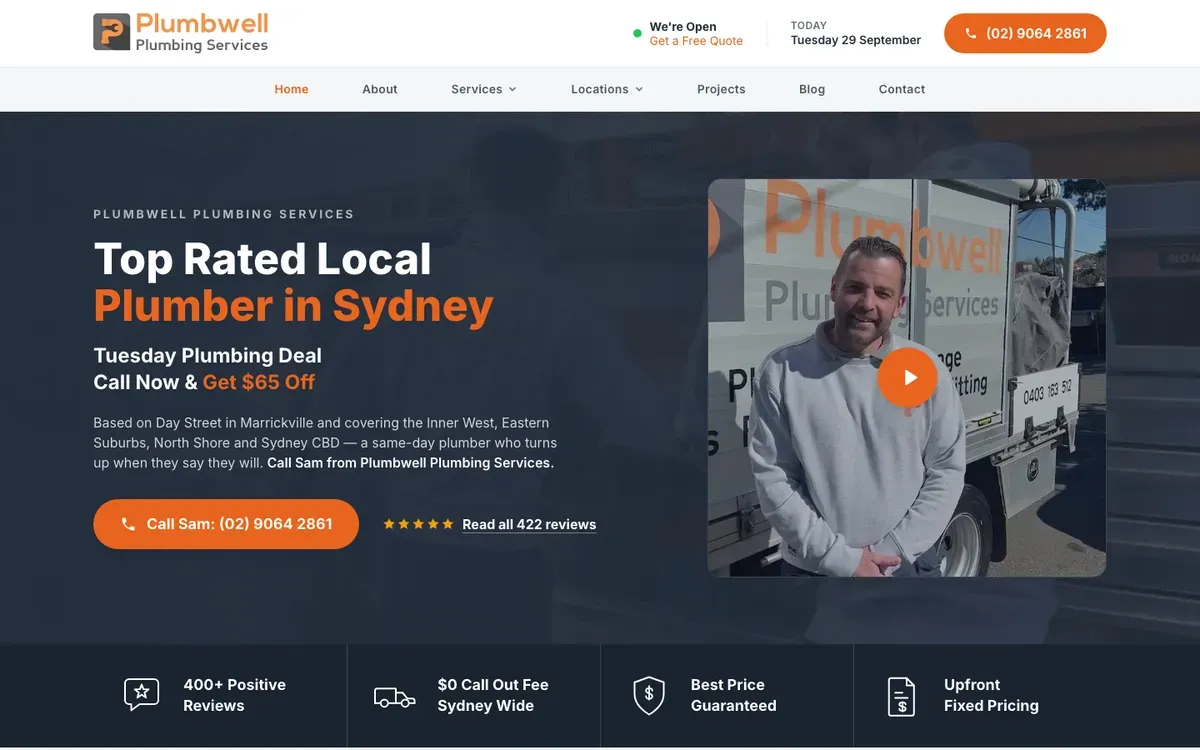Viewport: 1200px width, 750px height.
Task: Click the Top Rated Local heading
Action: (262, 259)
